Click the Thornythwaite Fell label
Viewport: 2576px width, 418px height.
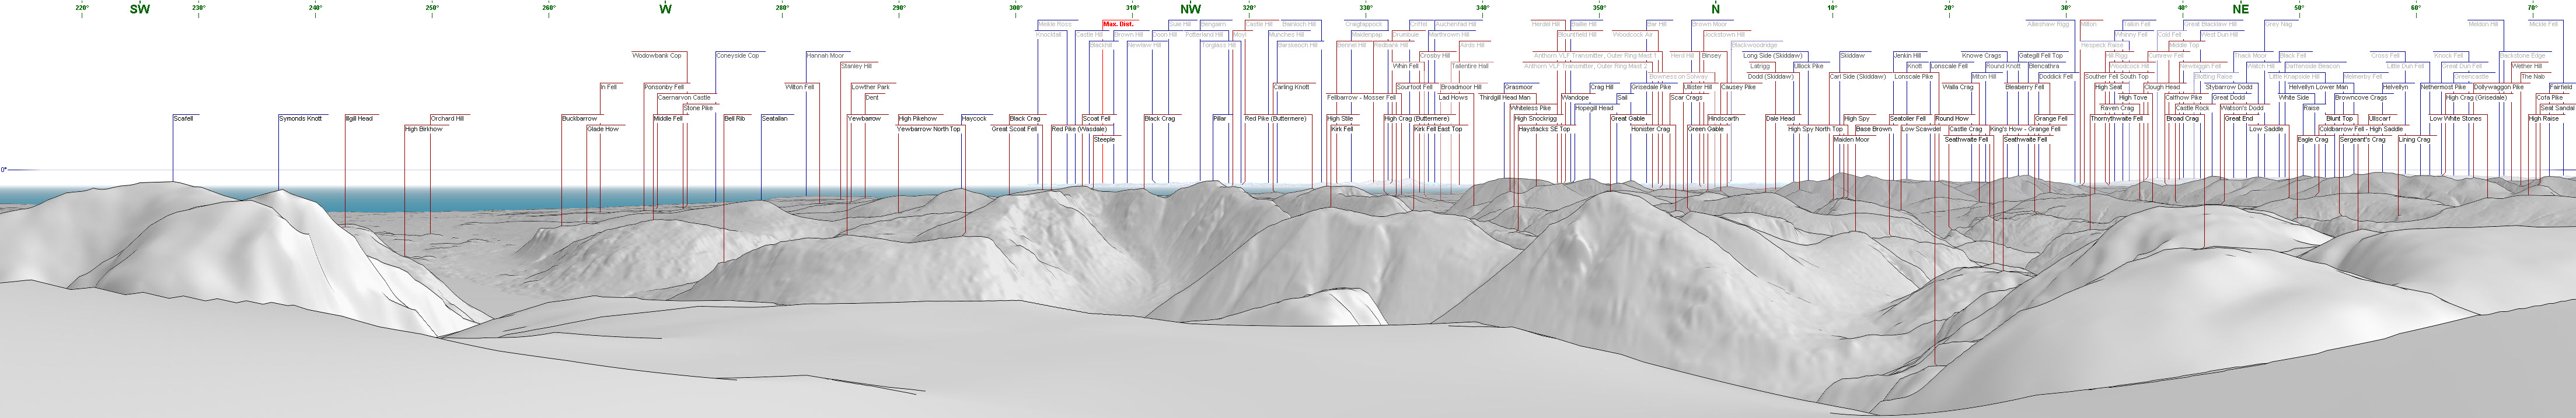(2116, 119)
